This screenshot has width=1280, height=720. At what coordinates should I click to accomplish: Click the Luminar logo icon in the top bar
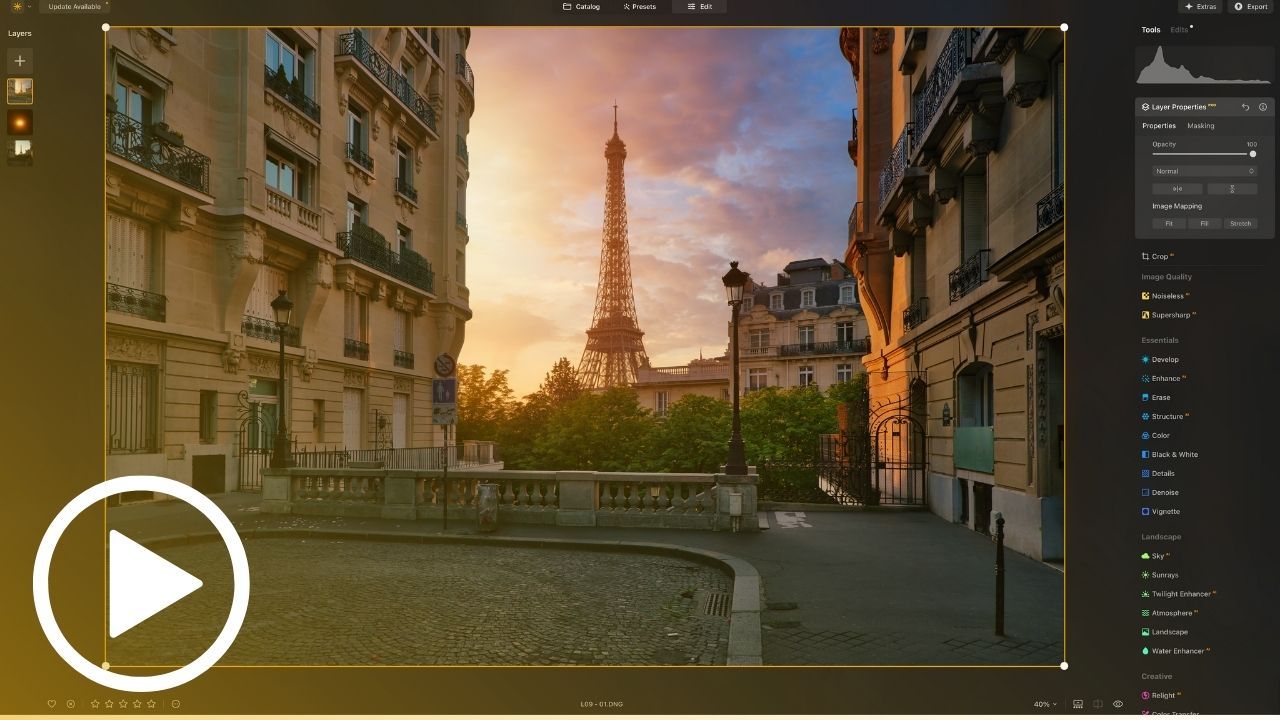point(17,7)
